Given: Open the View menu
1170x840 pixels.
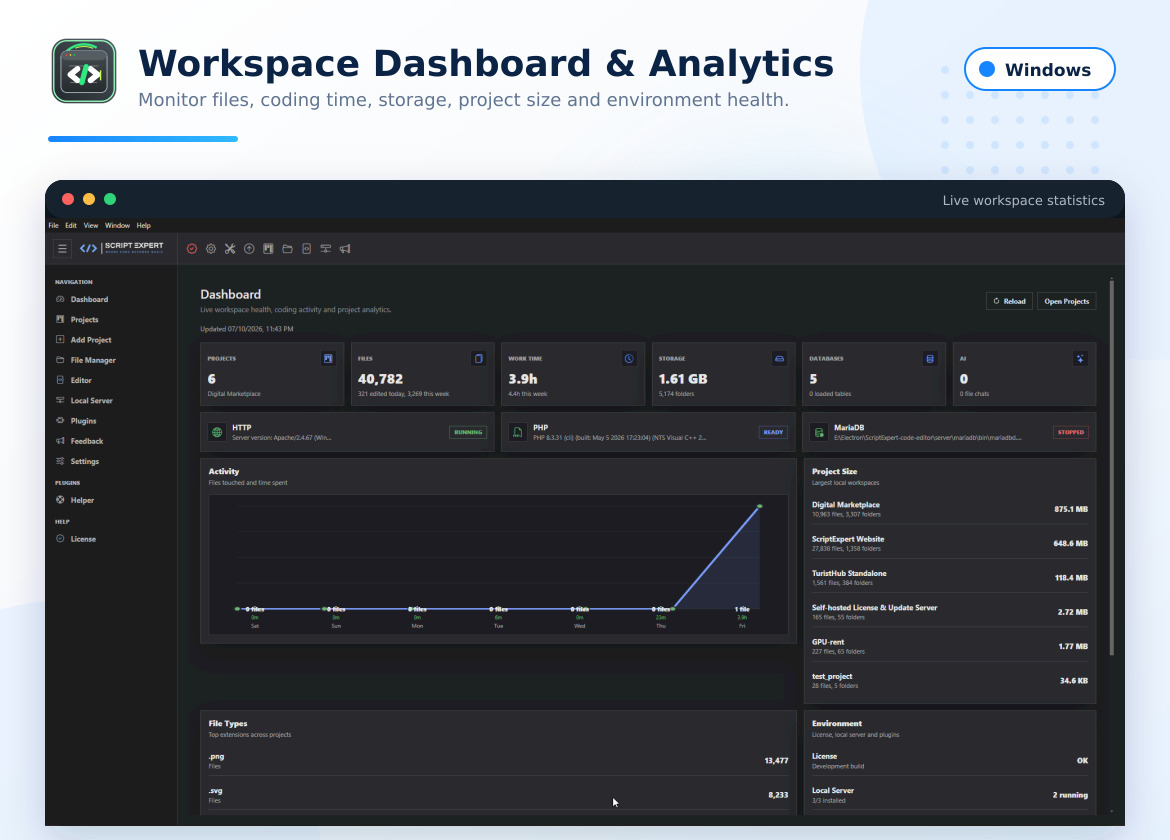Looking at the screenshot, I should [x=91, y=225].
